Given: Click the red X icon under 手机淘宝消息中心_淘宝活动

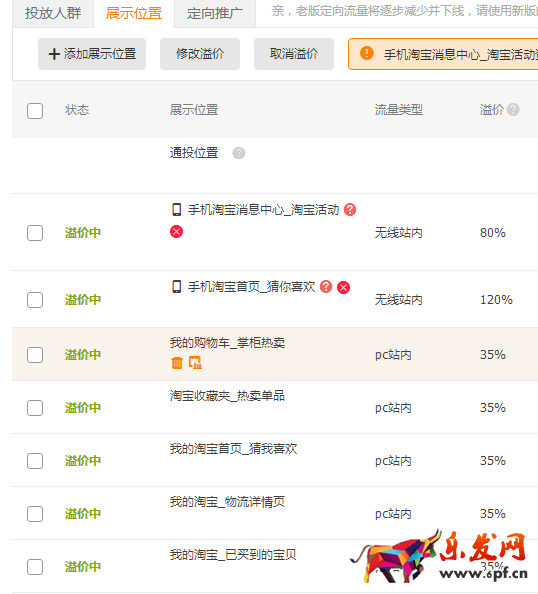Looking at the screenshot, I should tap(176, 231).
